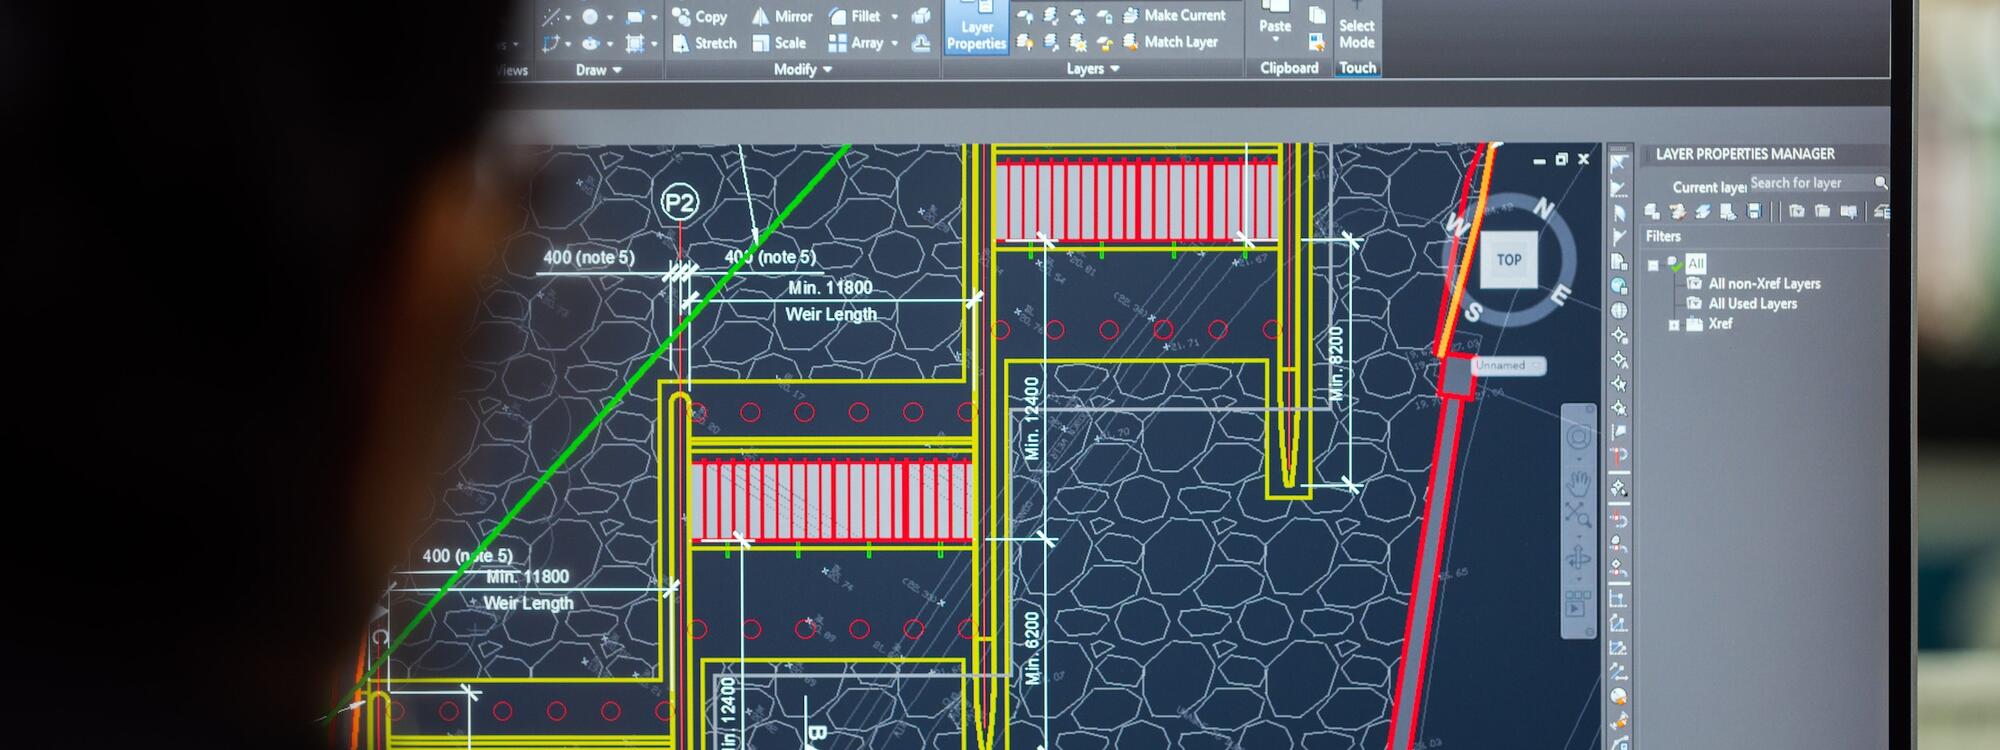Image resolution: width=2000 pixels, height=750 pixels.
Task: Click the magnifier icon in layer search
Action: click(x=1880, y=183)
